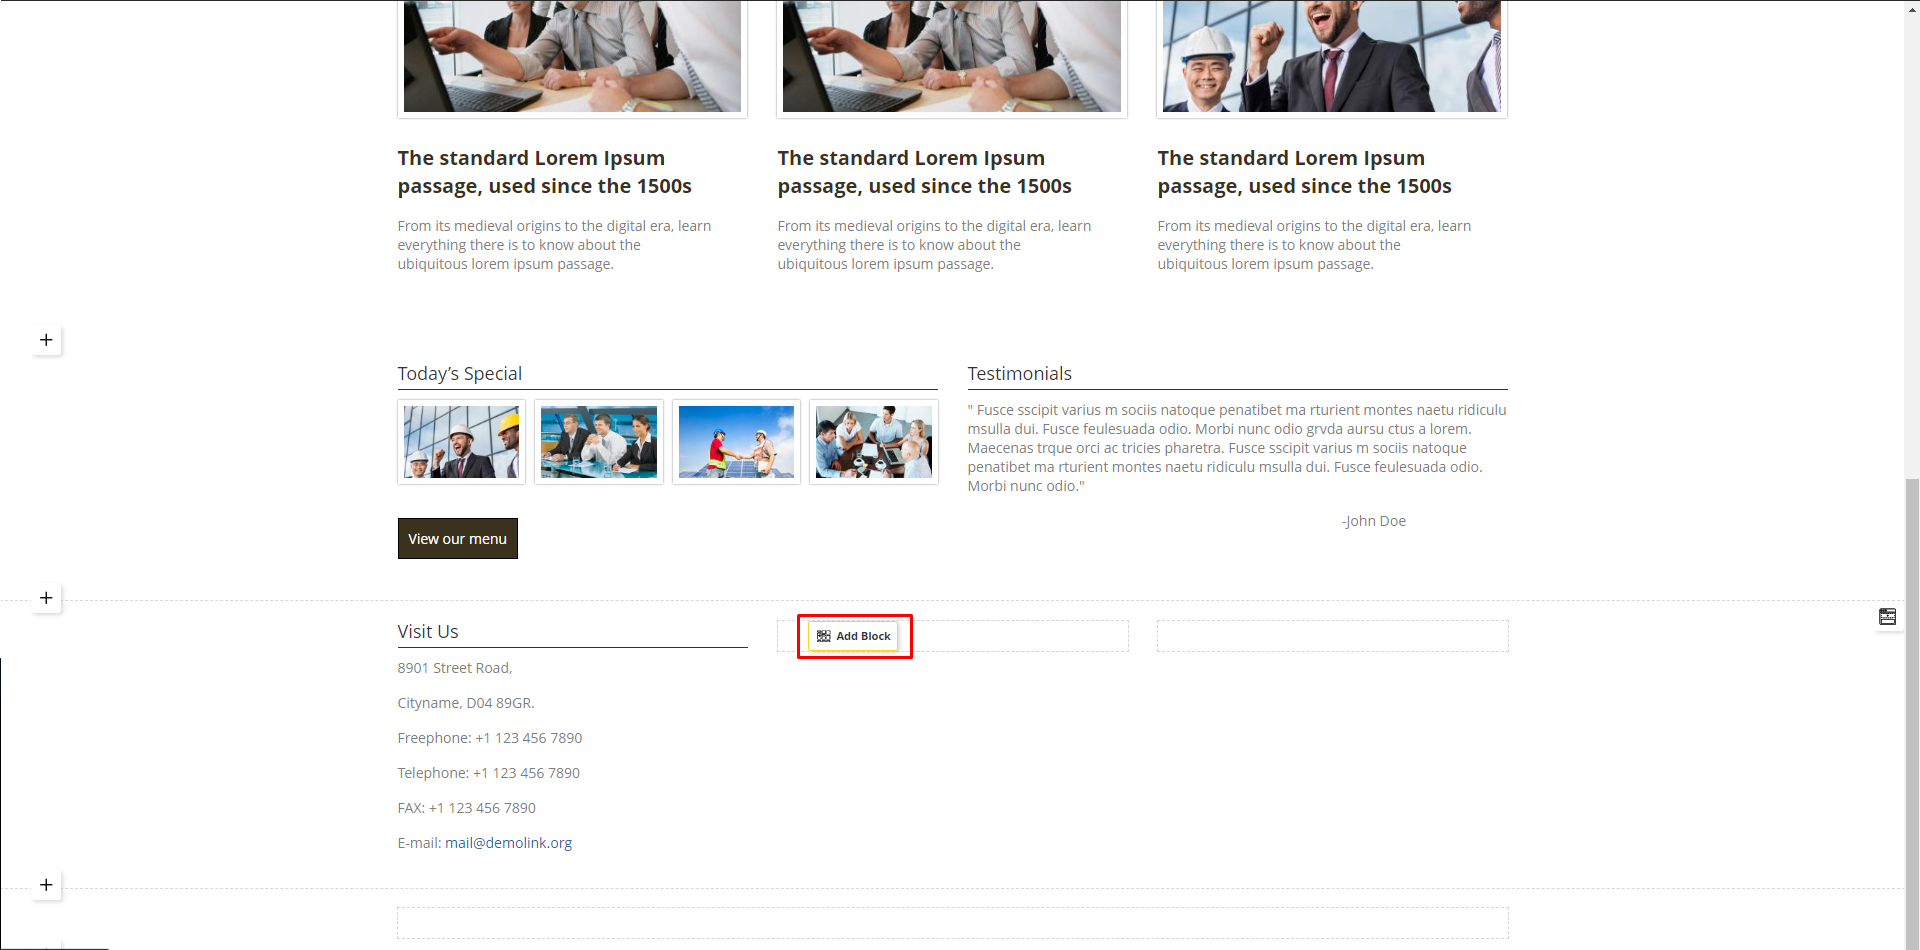
Task: Click the empty block placeholder in third footer column
Action: (x=1333, y=636)
